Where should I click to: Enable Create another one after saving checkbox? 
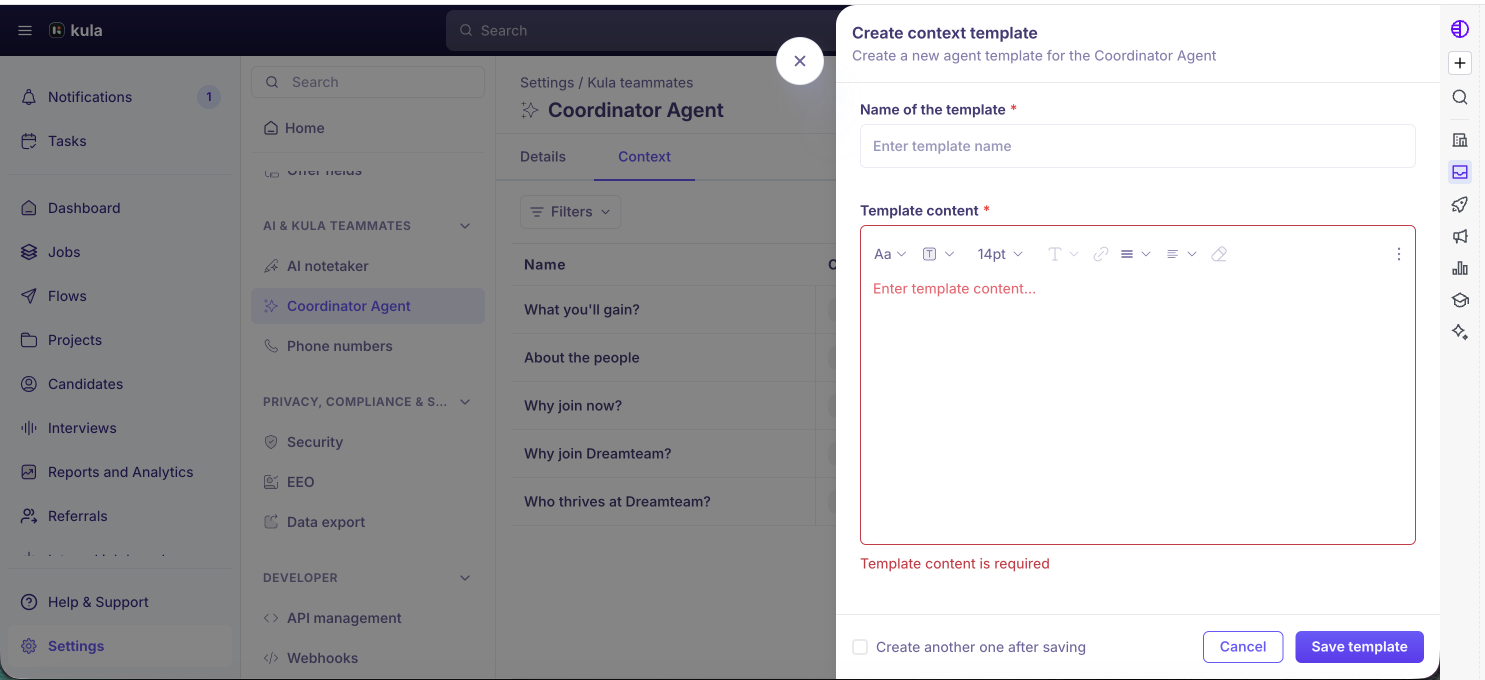click(860, 647)
